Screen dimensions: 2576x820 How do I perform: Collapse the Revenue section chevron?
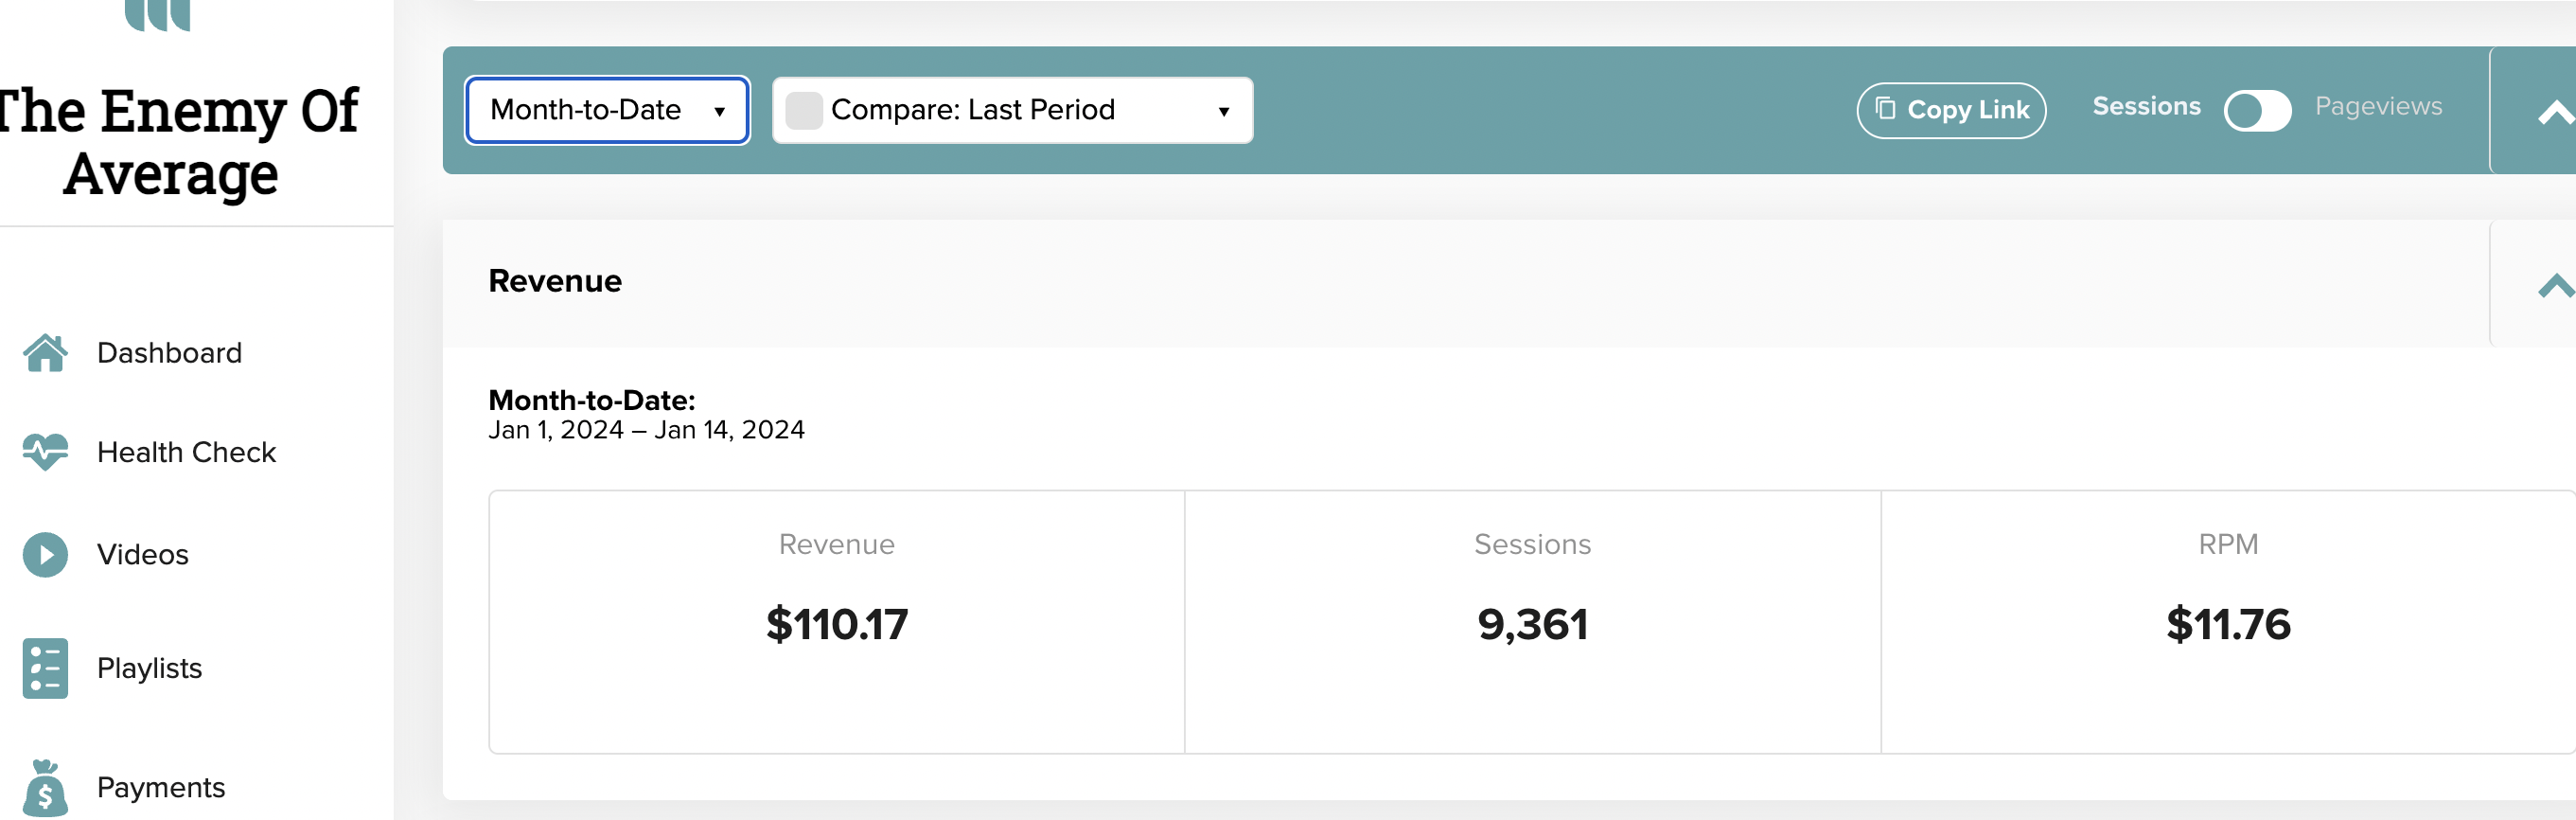[x=2555, y=285]
